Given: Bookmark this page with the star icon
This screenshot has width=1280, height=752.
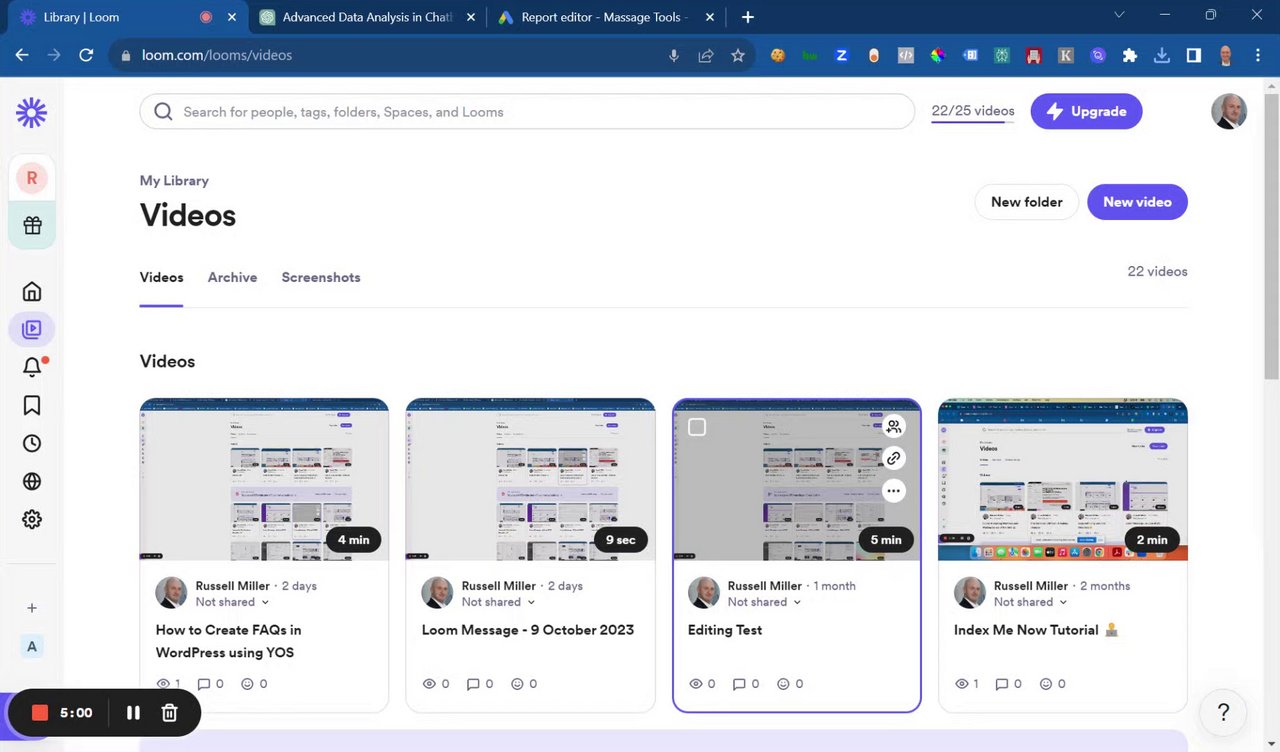Looking at the screenshot, I should pos(738,56).
